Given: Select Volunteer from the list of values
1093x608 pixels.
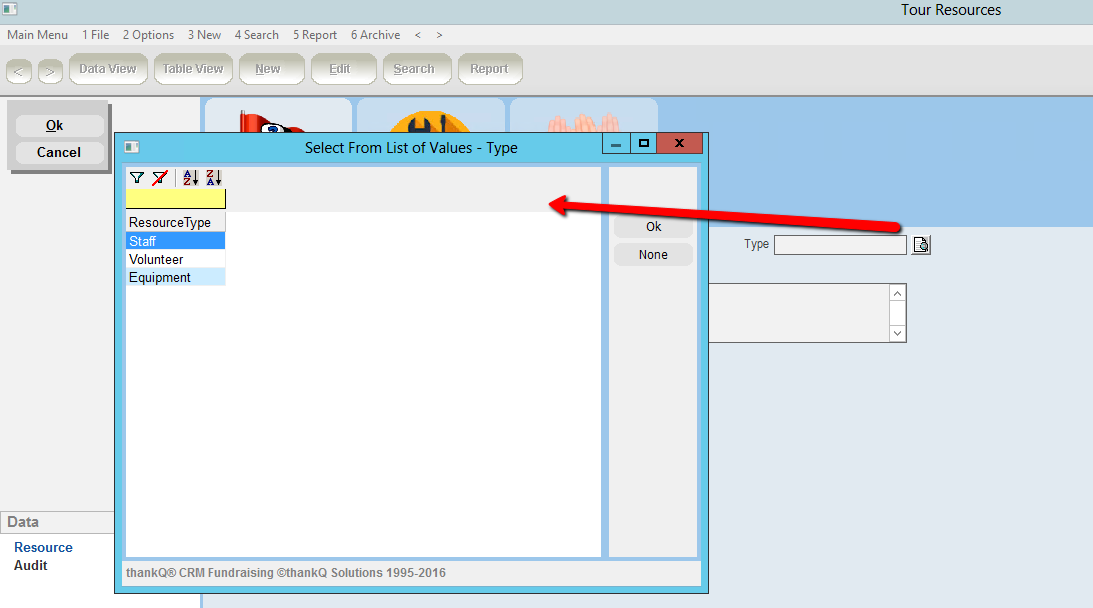Looking at the screenshot, I should click(x=175, y=259).
